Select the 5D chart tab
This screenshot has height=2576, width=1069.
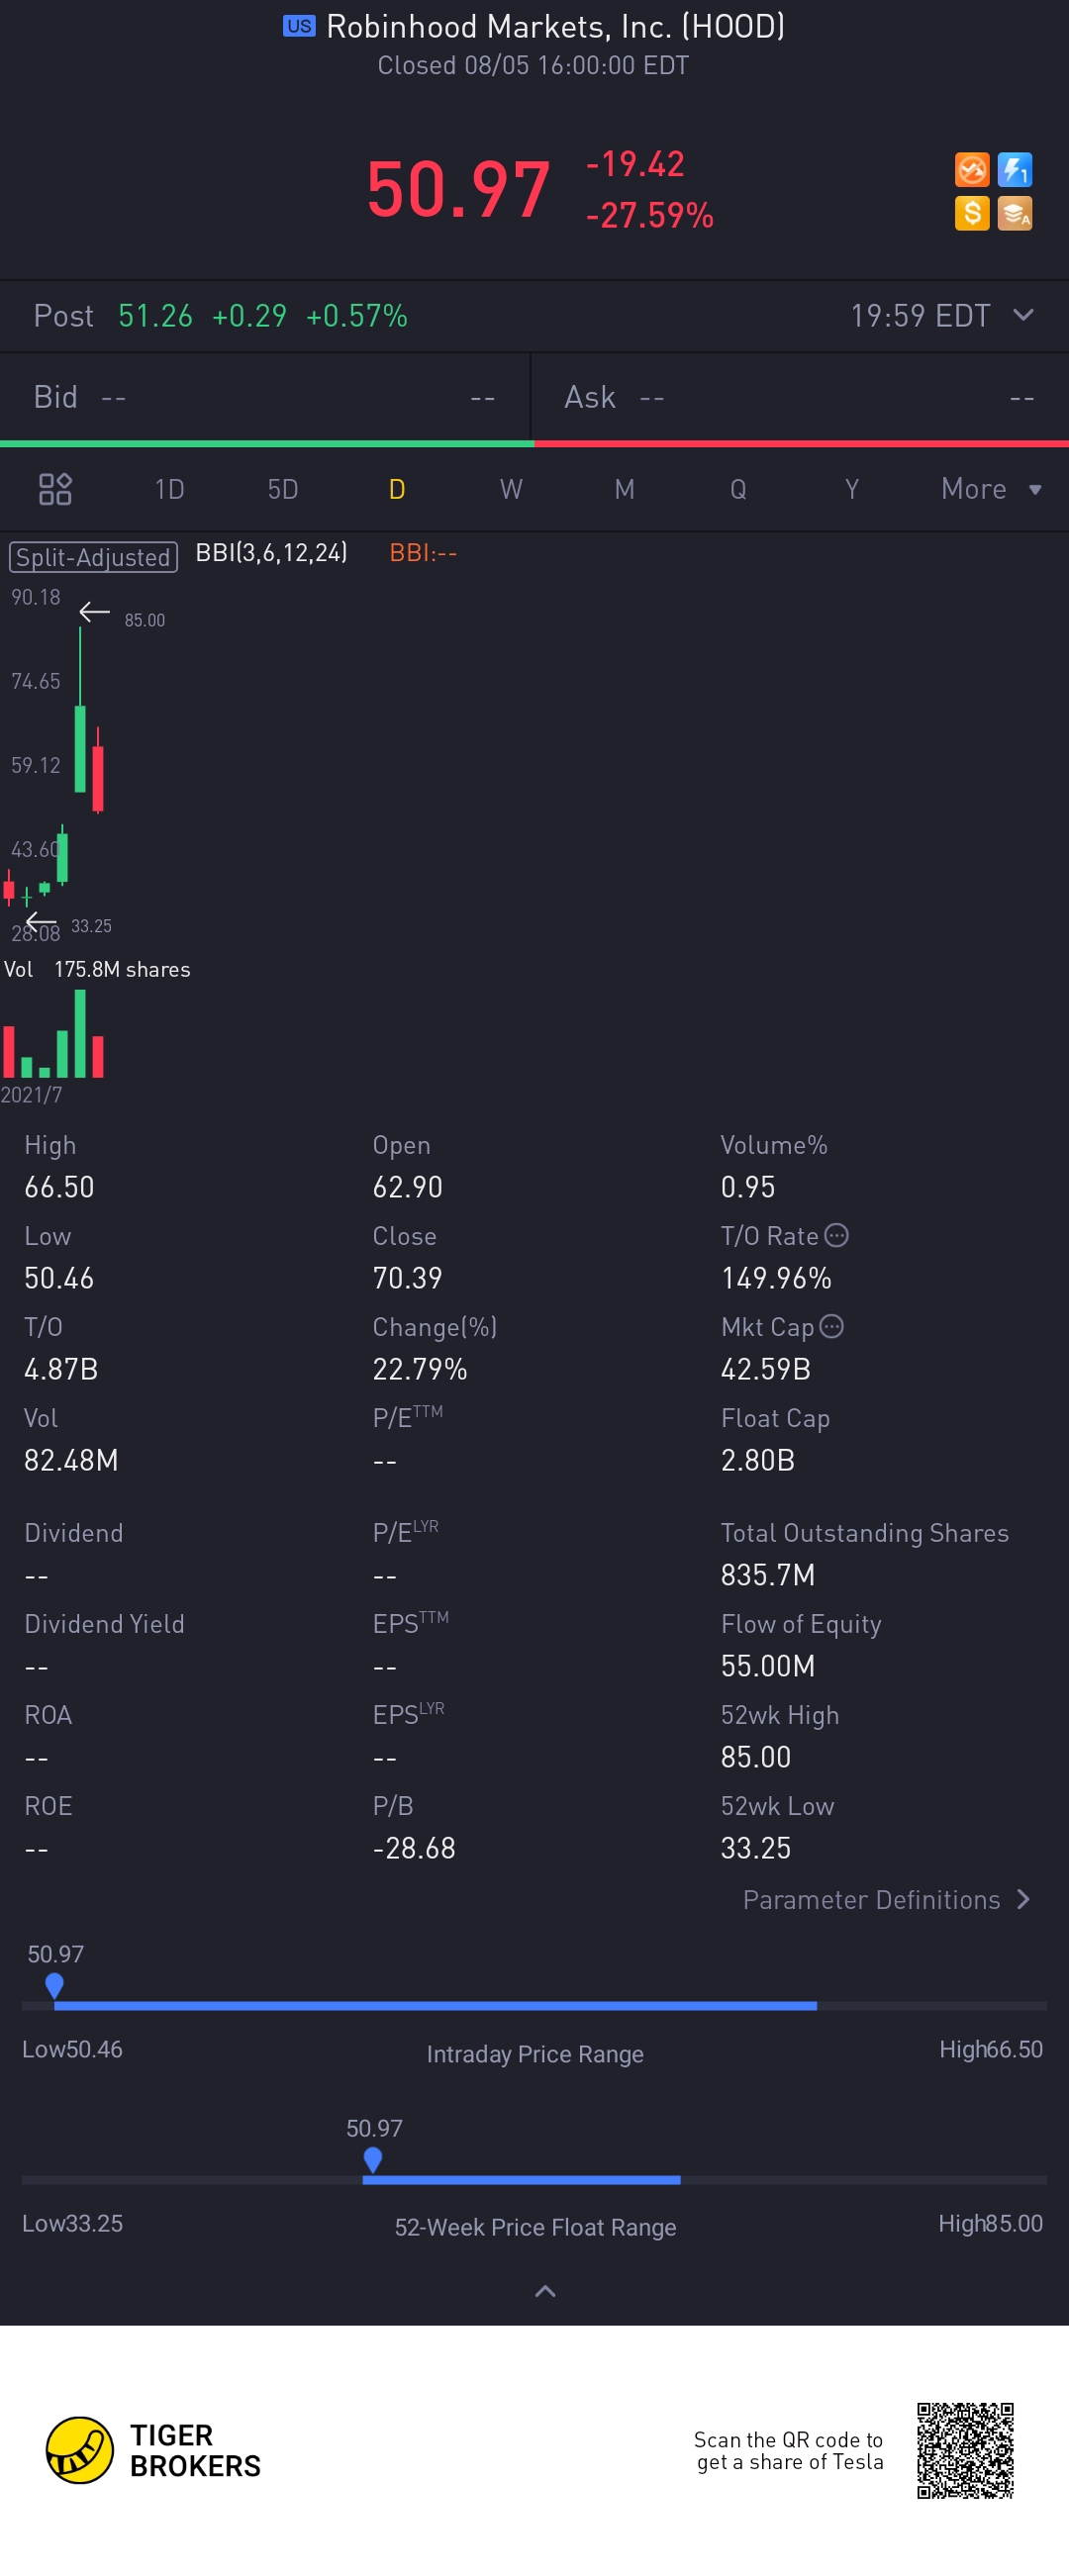283,489
